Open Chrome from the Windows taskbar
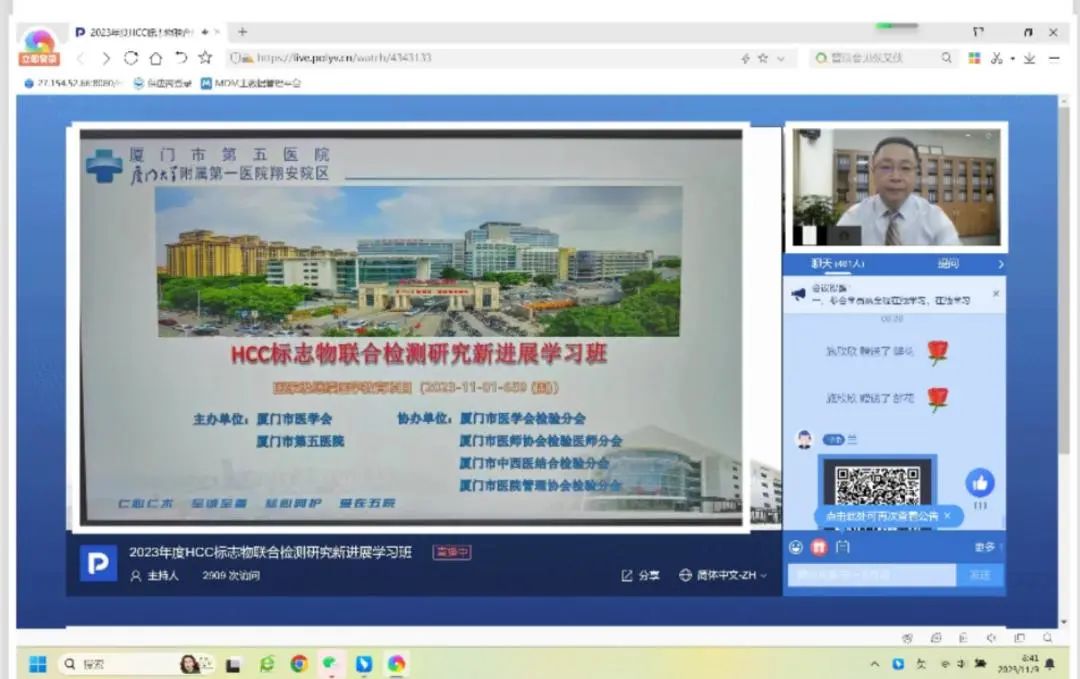 tap(298, 663)
